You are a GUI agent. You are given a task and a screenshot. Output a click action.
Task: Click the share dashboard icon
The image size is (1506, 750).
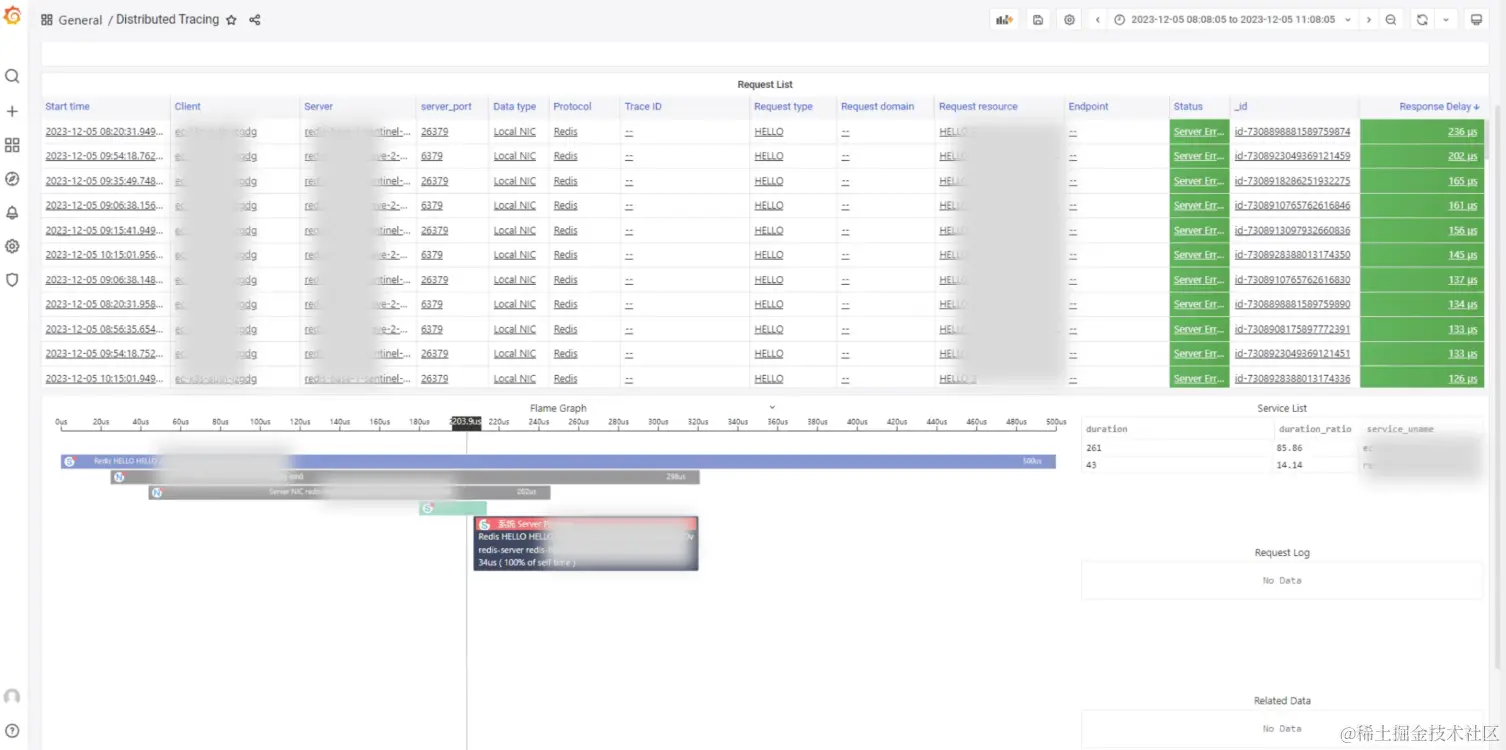click(254, 19)
